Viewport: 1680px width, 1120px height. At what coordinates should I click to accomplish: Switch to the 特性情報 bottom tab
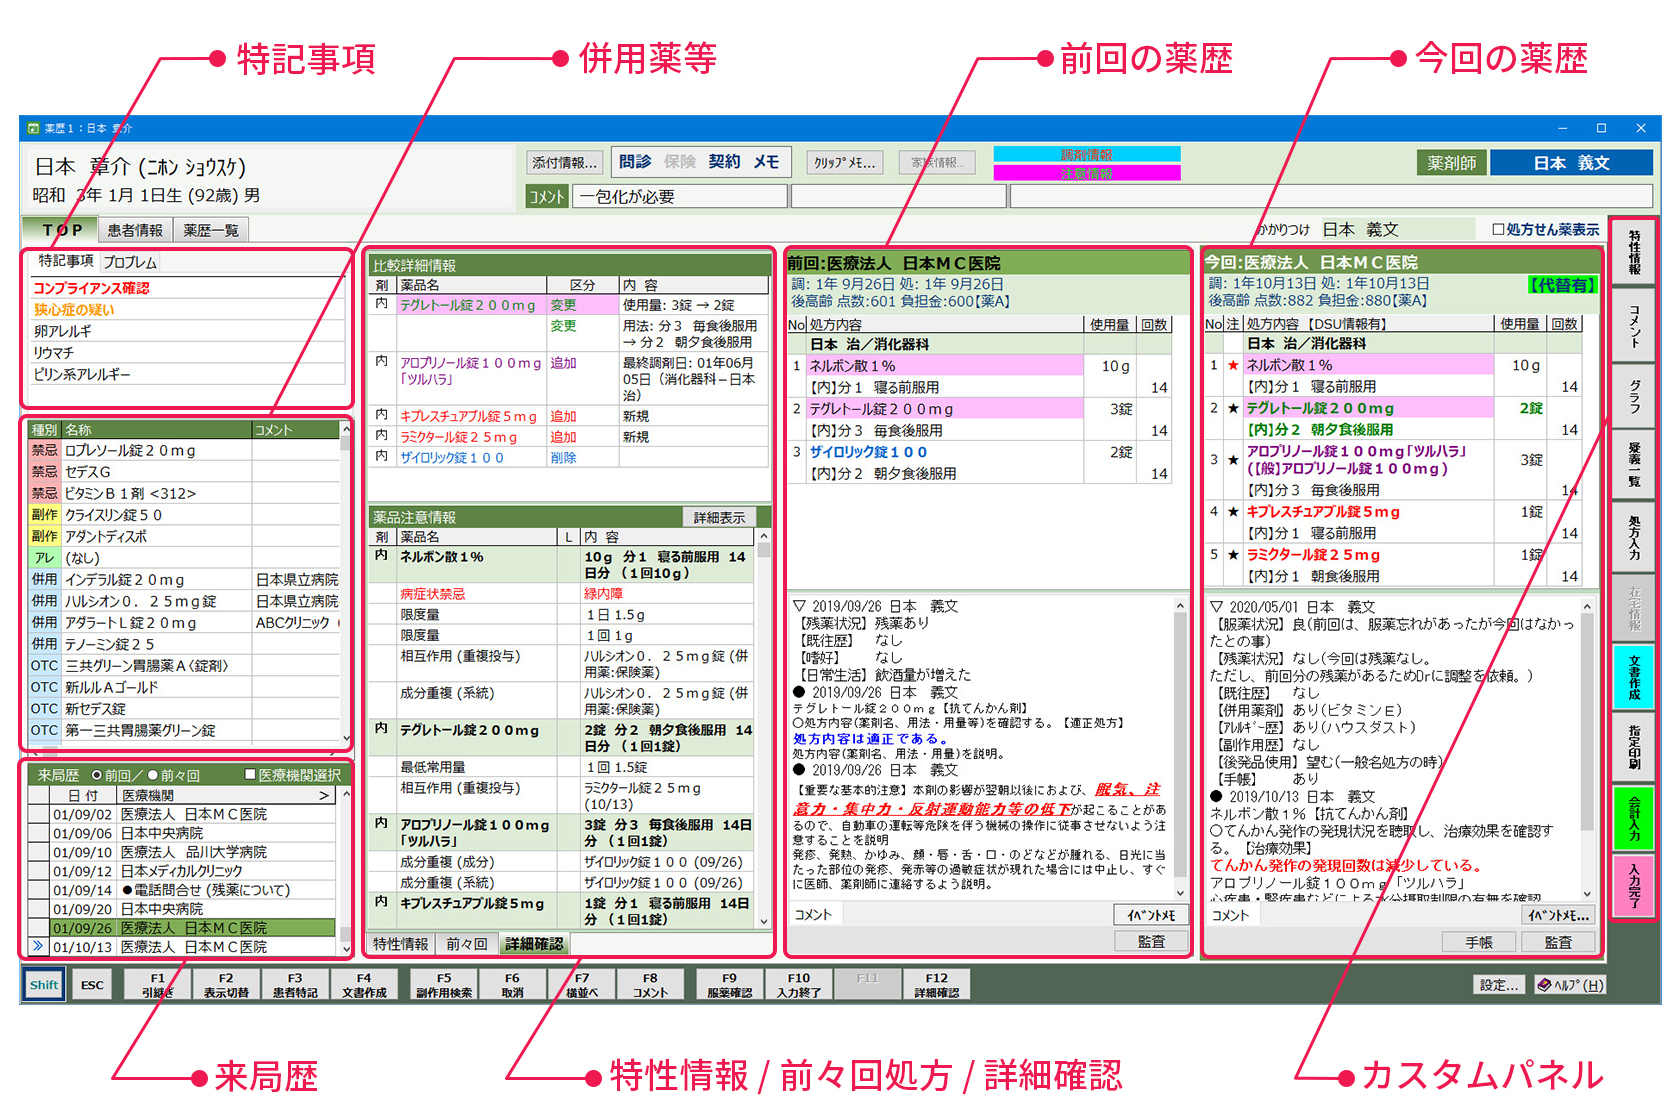401,944
